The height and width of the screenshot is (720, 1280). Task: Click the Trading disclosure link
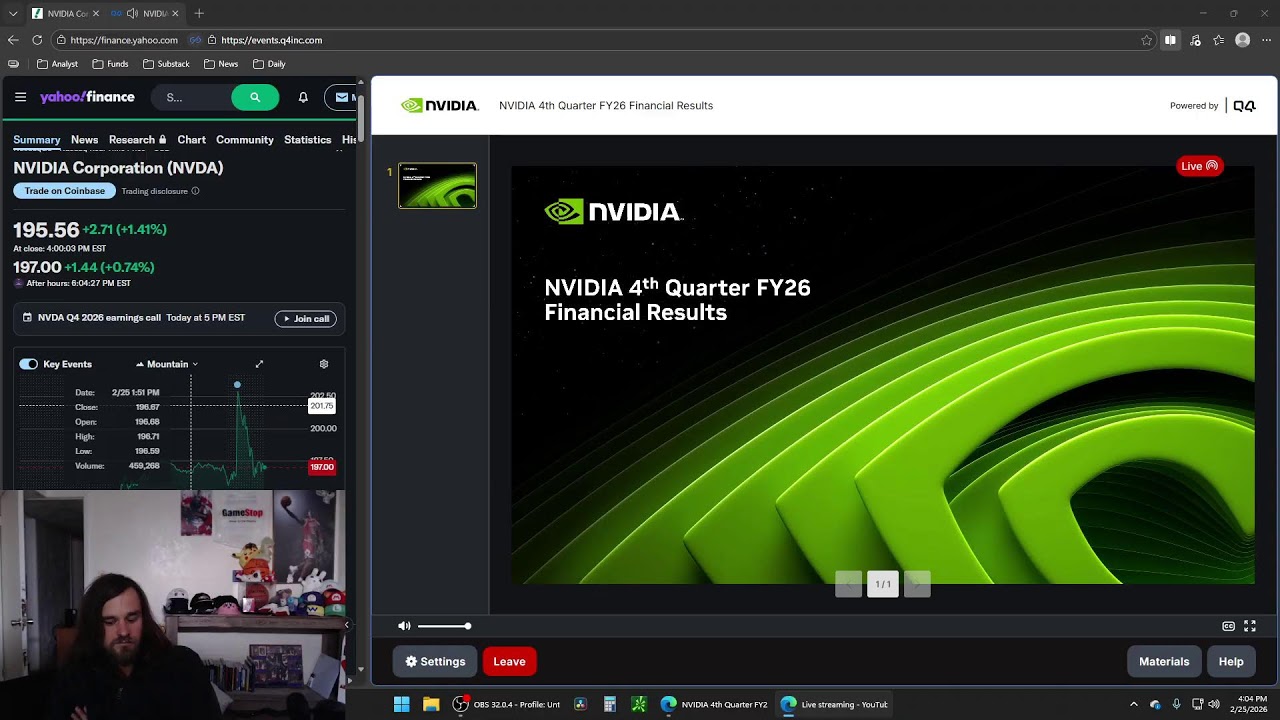coord(154,191)
